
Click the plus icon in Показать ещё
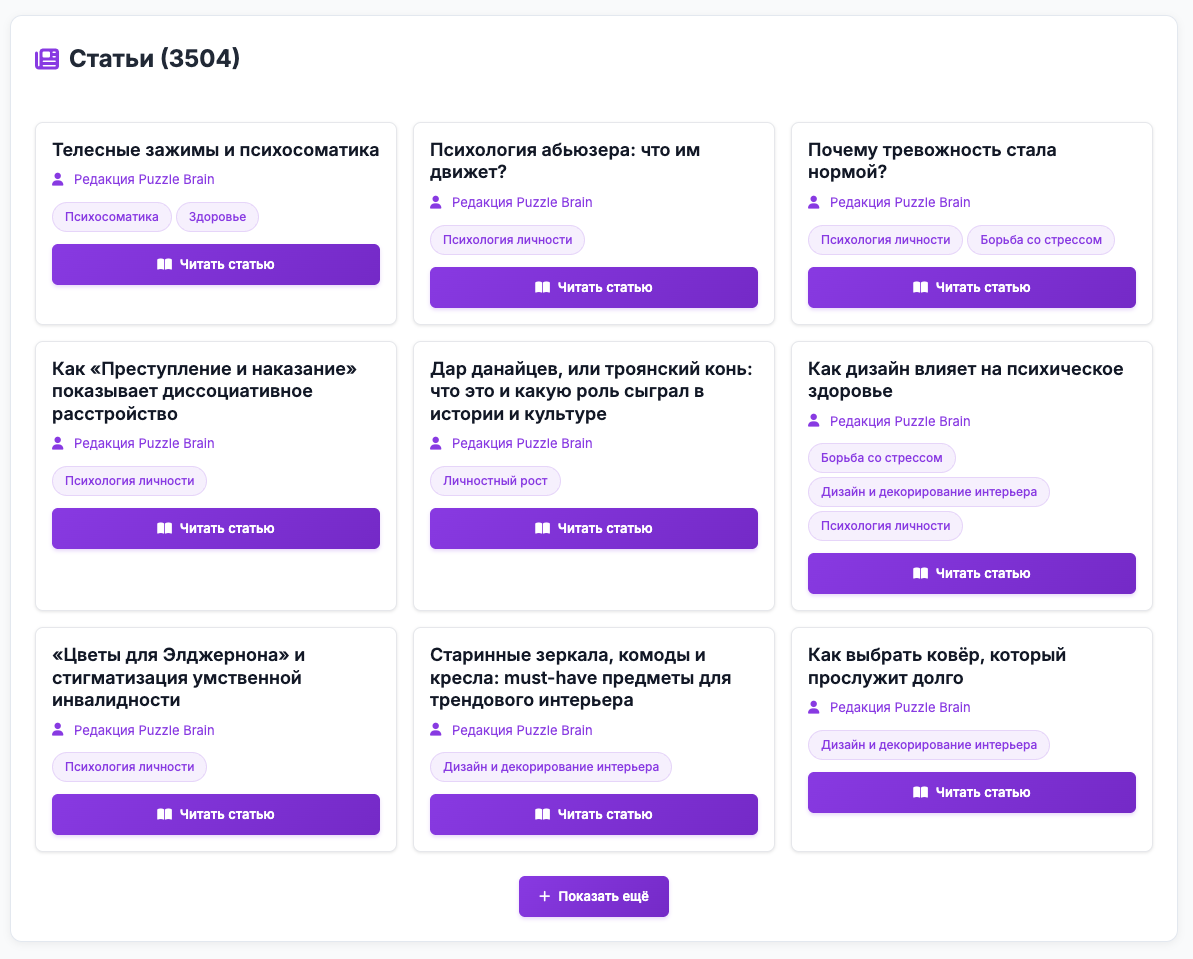pyautogui.click(x=545, y=897)
